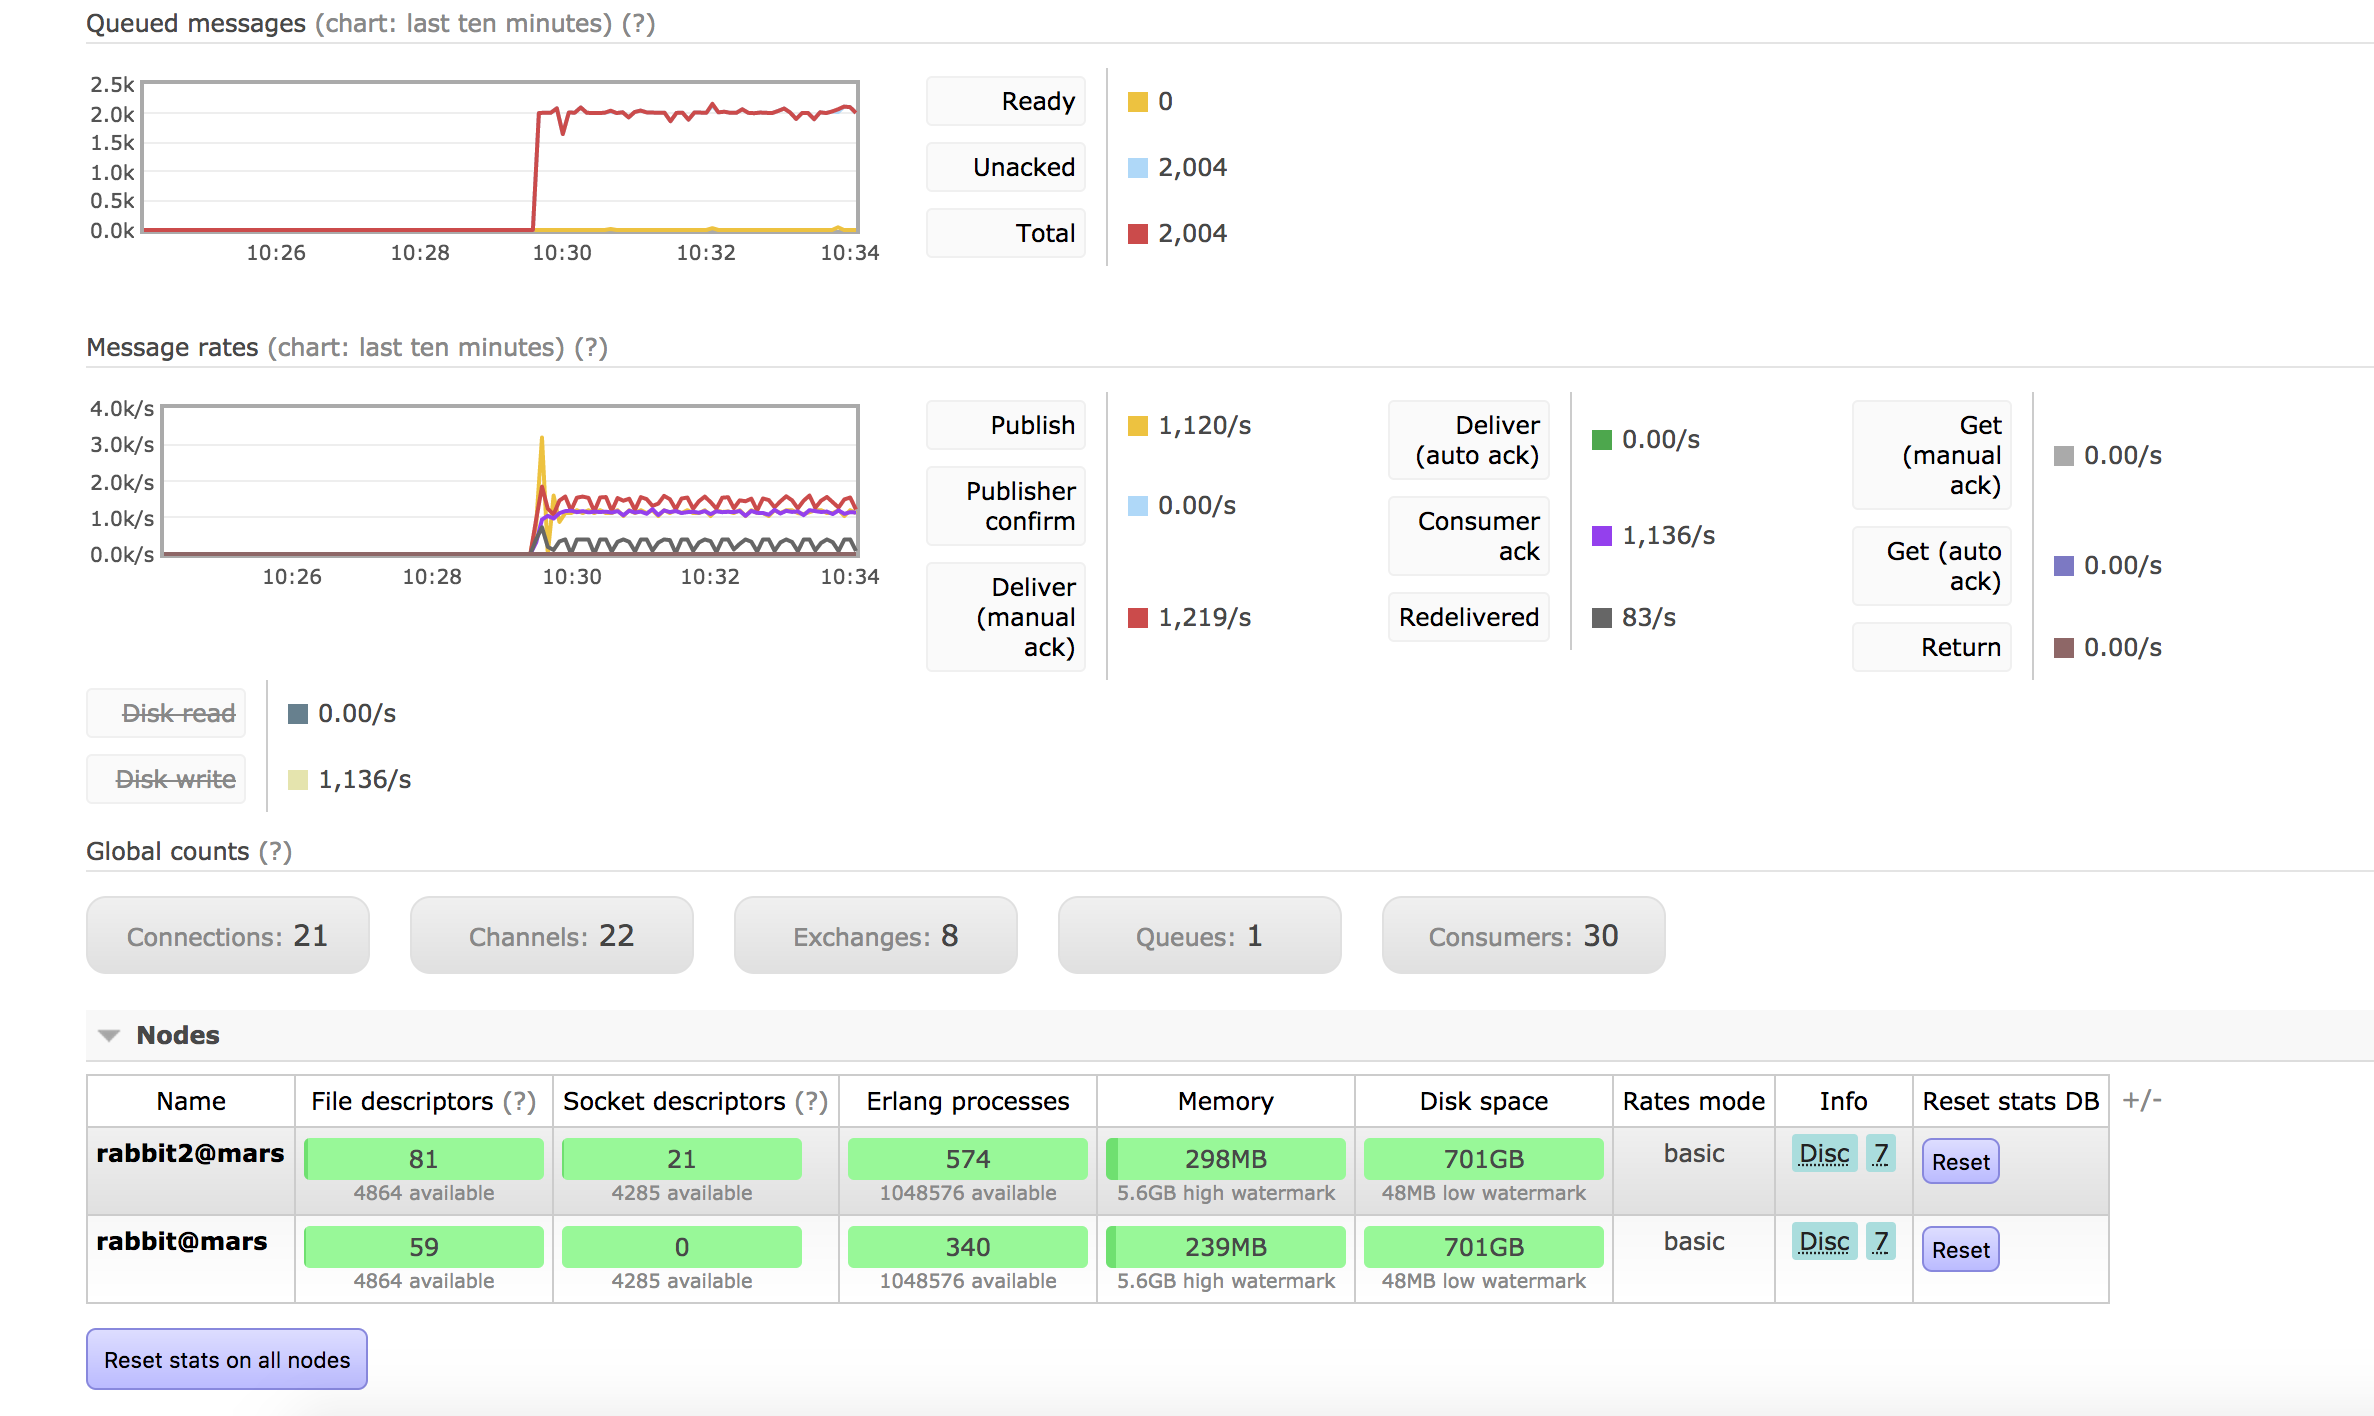Click the Disc info badge for rabbit@mars

tap(1823, 1241)
